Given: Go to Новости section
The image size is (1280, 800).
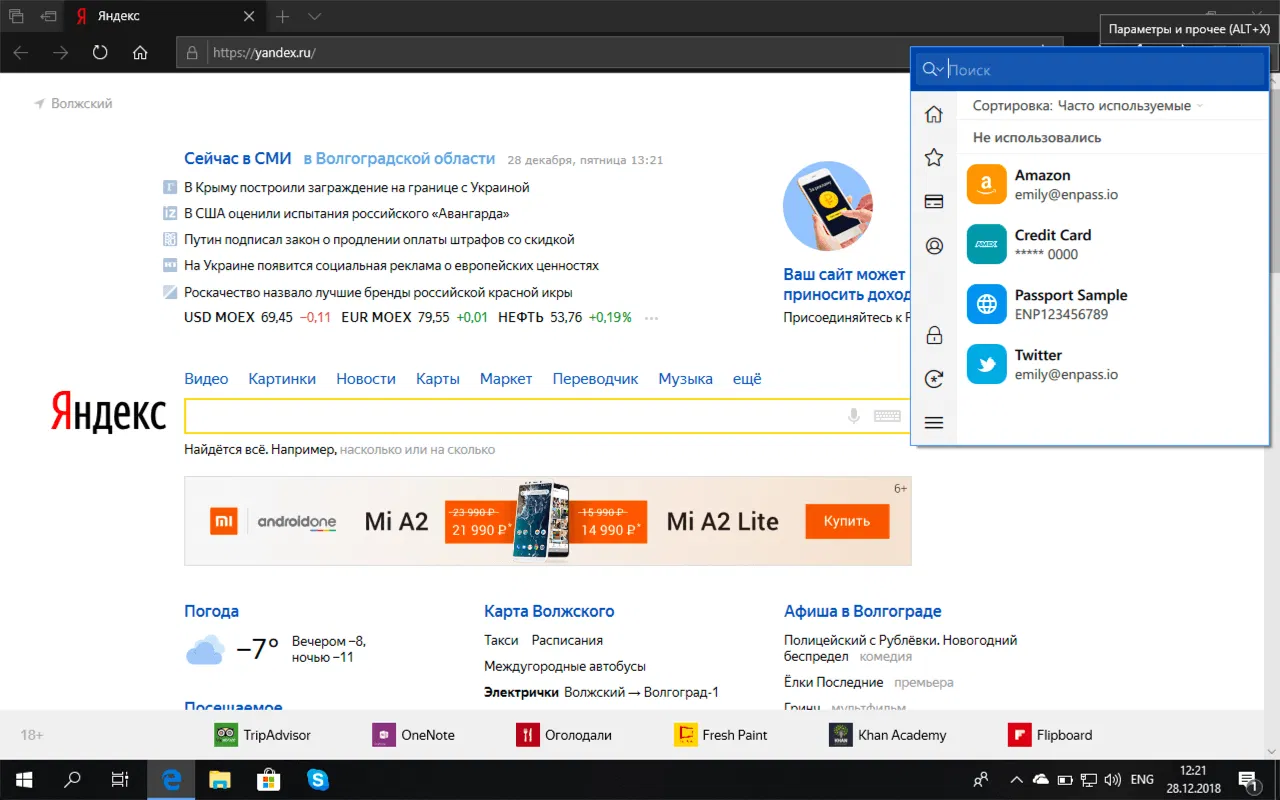Looking at the screenshot, I should click(x=366, y=379).
